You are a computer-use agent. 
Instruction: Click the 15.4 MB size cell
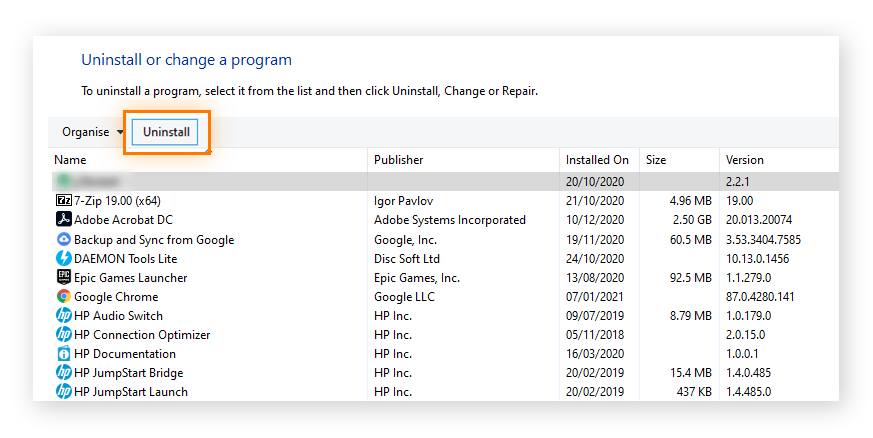coord(691,372)
